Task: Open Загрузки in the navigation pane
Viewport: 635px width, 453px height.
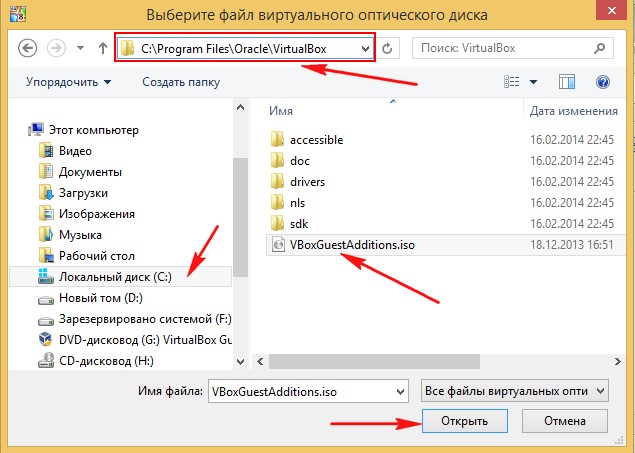Action: point(73,193)
